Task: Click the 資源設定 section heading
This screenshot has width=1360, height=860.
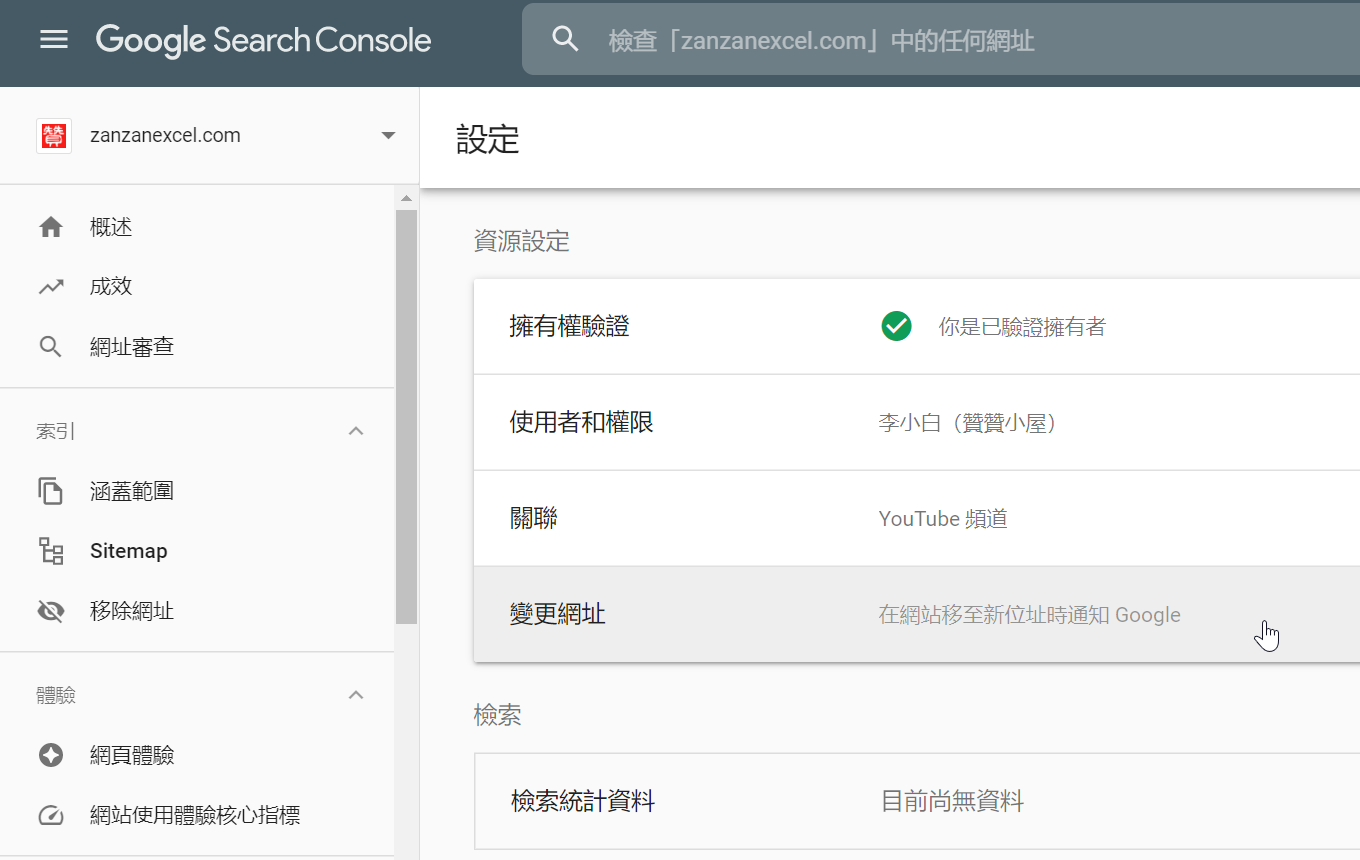Action: click(x=521, y=241)
